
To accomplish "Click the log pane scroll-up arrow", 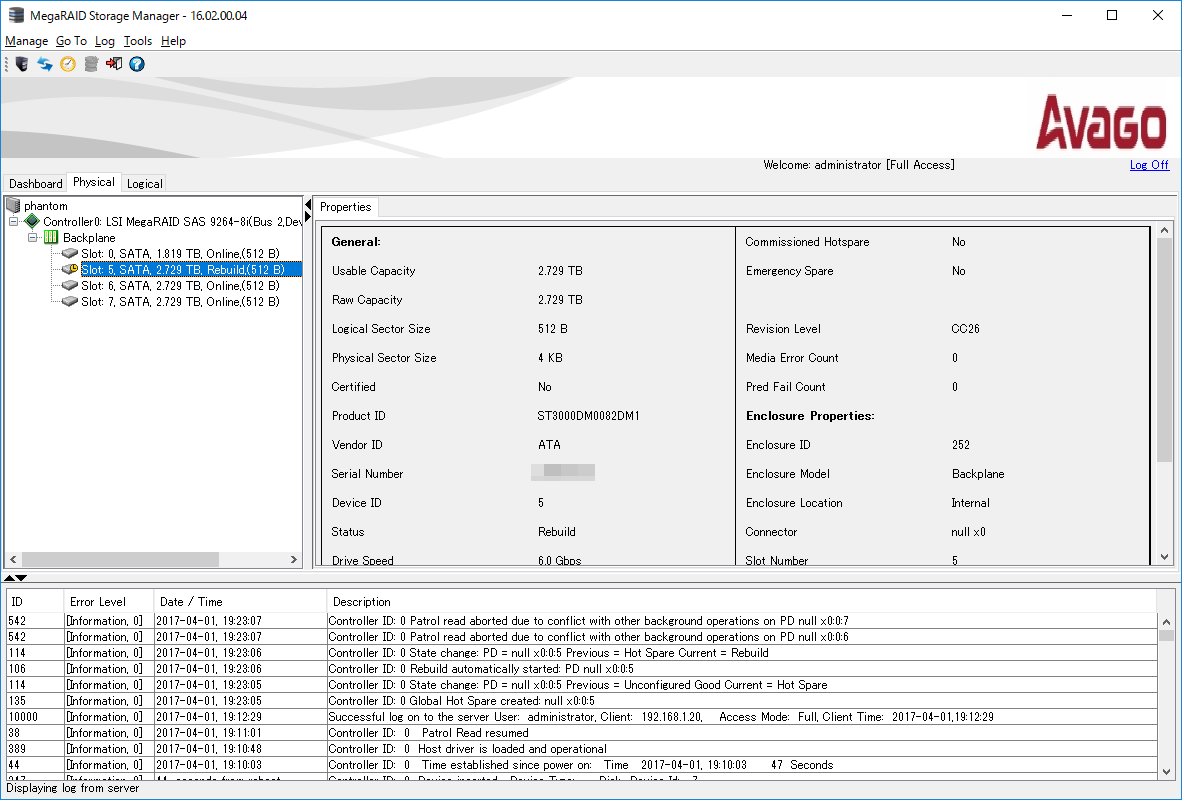I will pyautogui.click(x=1166, y=622).
